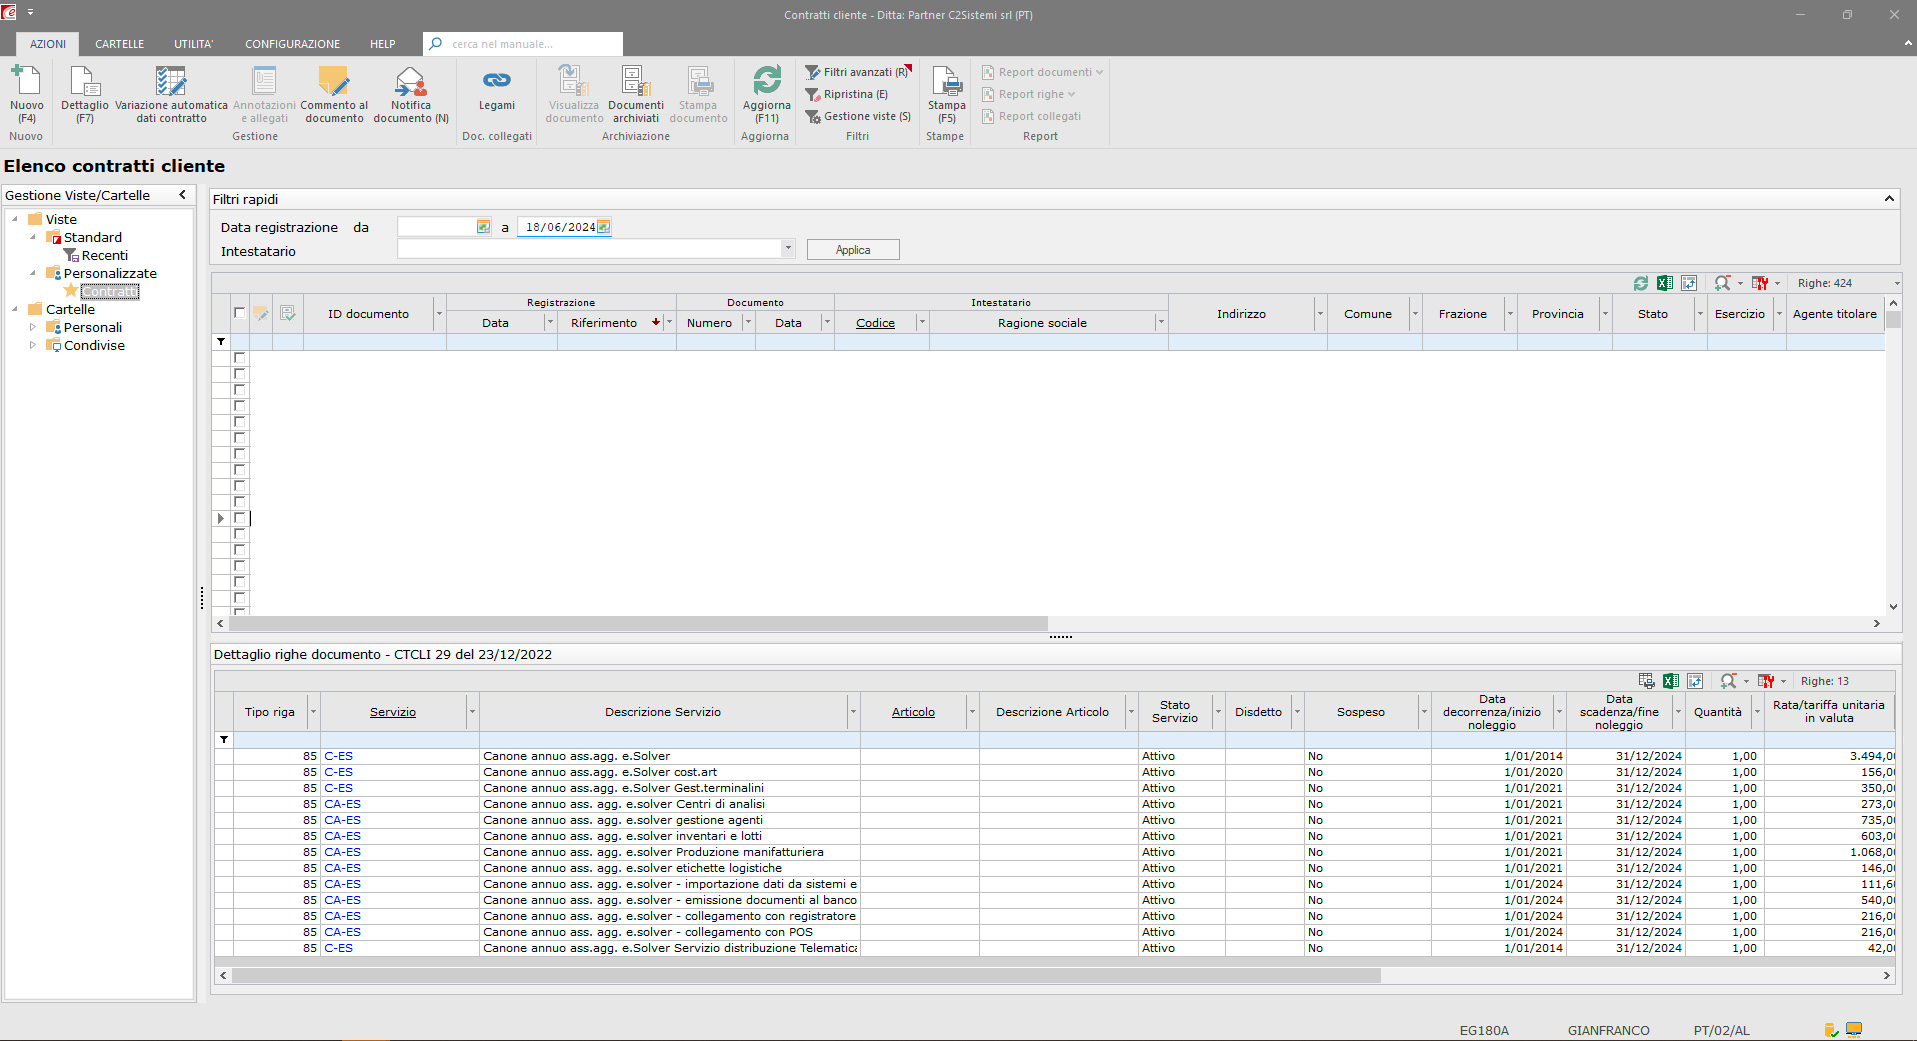1917x1041 pixels.
Task: Open Dettaglio (F7) from the ribbon
Action: pos(85,82)
